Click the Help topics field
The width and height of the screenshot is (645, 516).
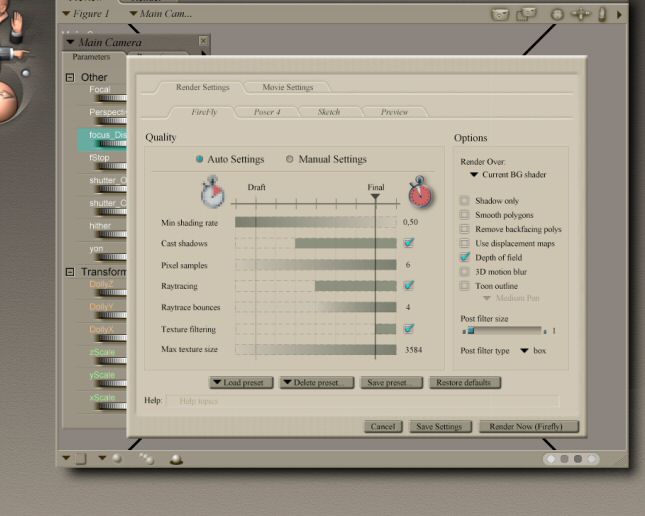(x=363, y=401)
